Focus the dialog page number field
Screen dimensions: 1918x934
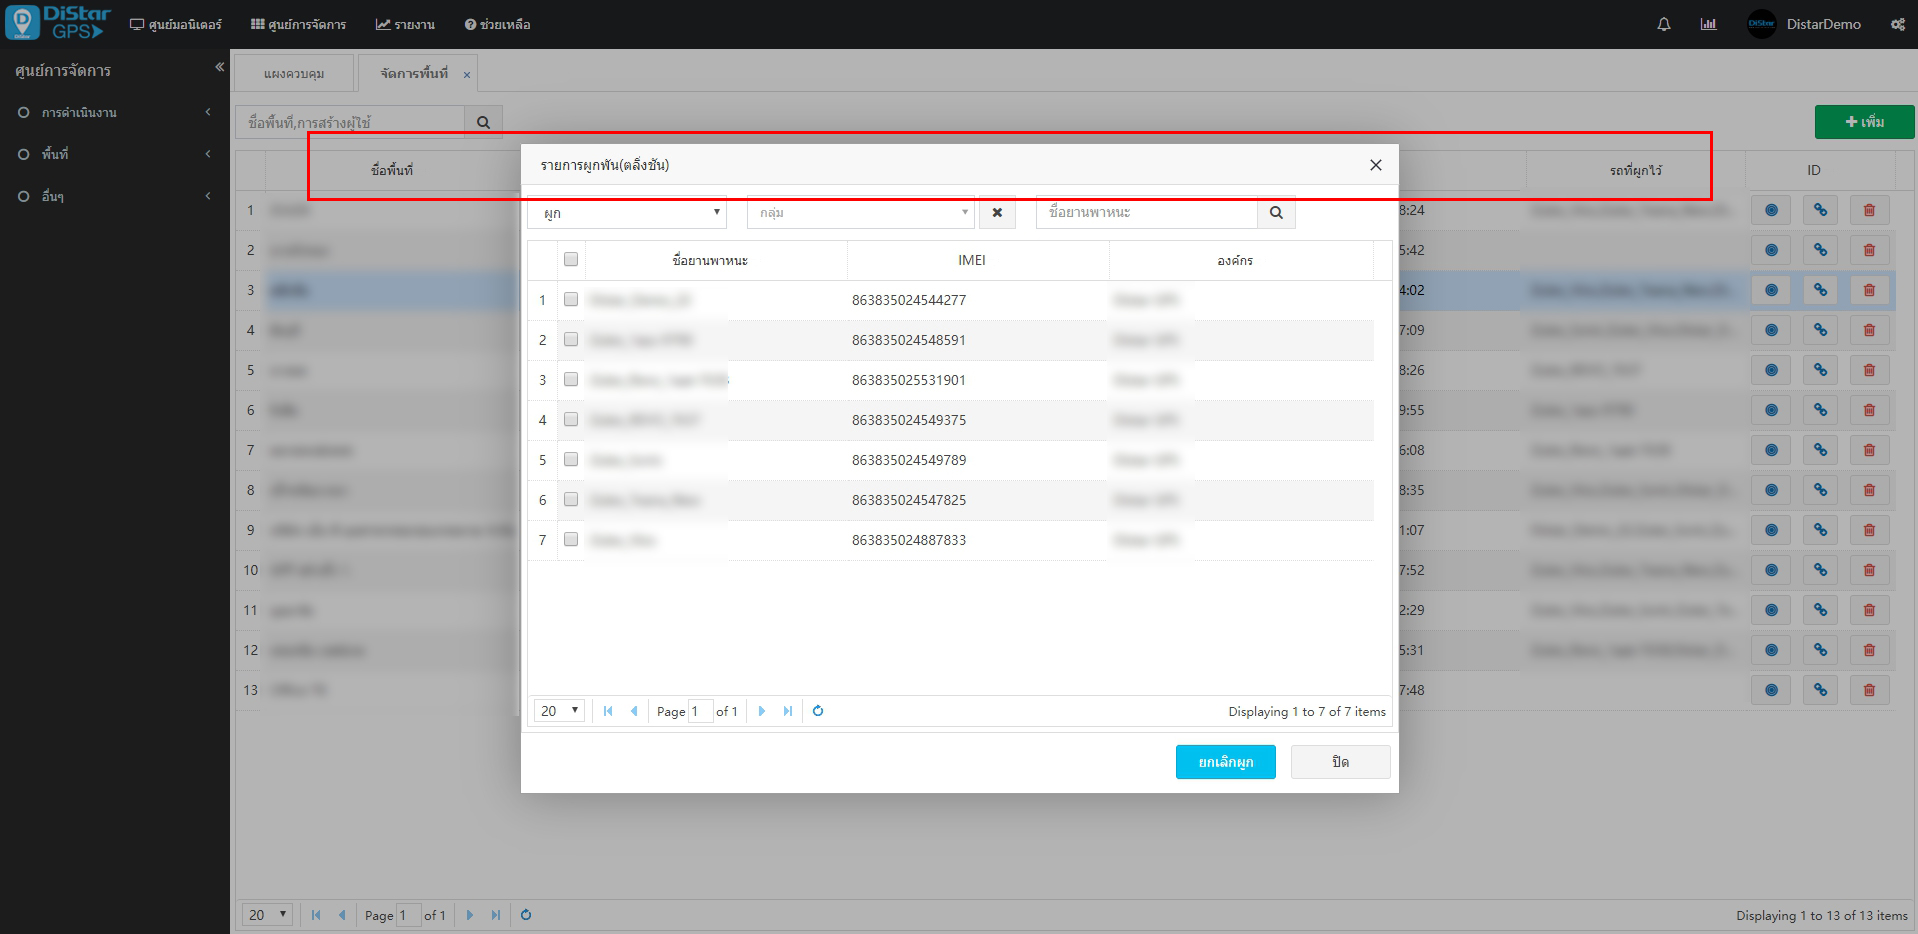pyautogui.click(x=700, y=711)
